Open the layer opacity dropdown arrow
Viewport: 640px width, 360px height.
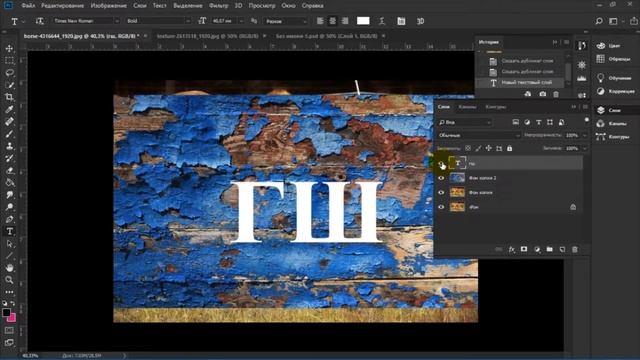[x=584, y=135]
